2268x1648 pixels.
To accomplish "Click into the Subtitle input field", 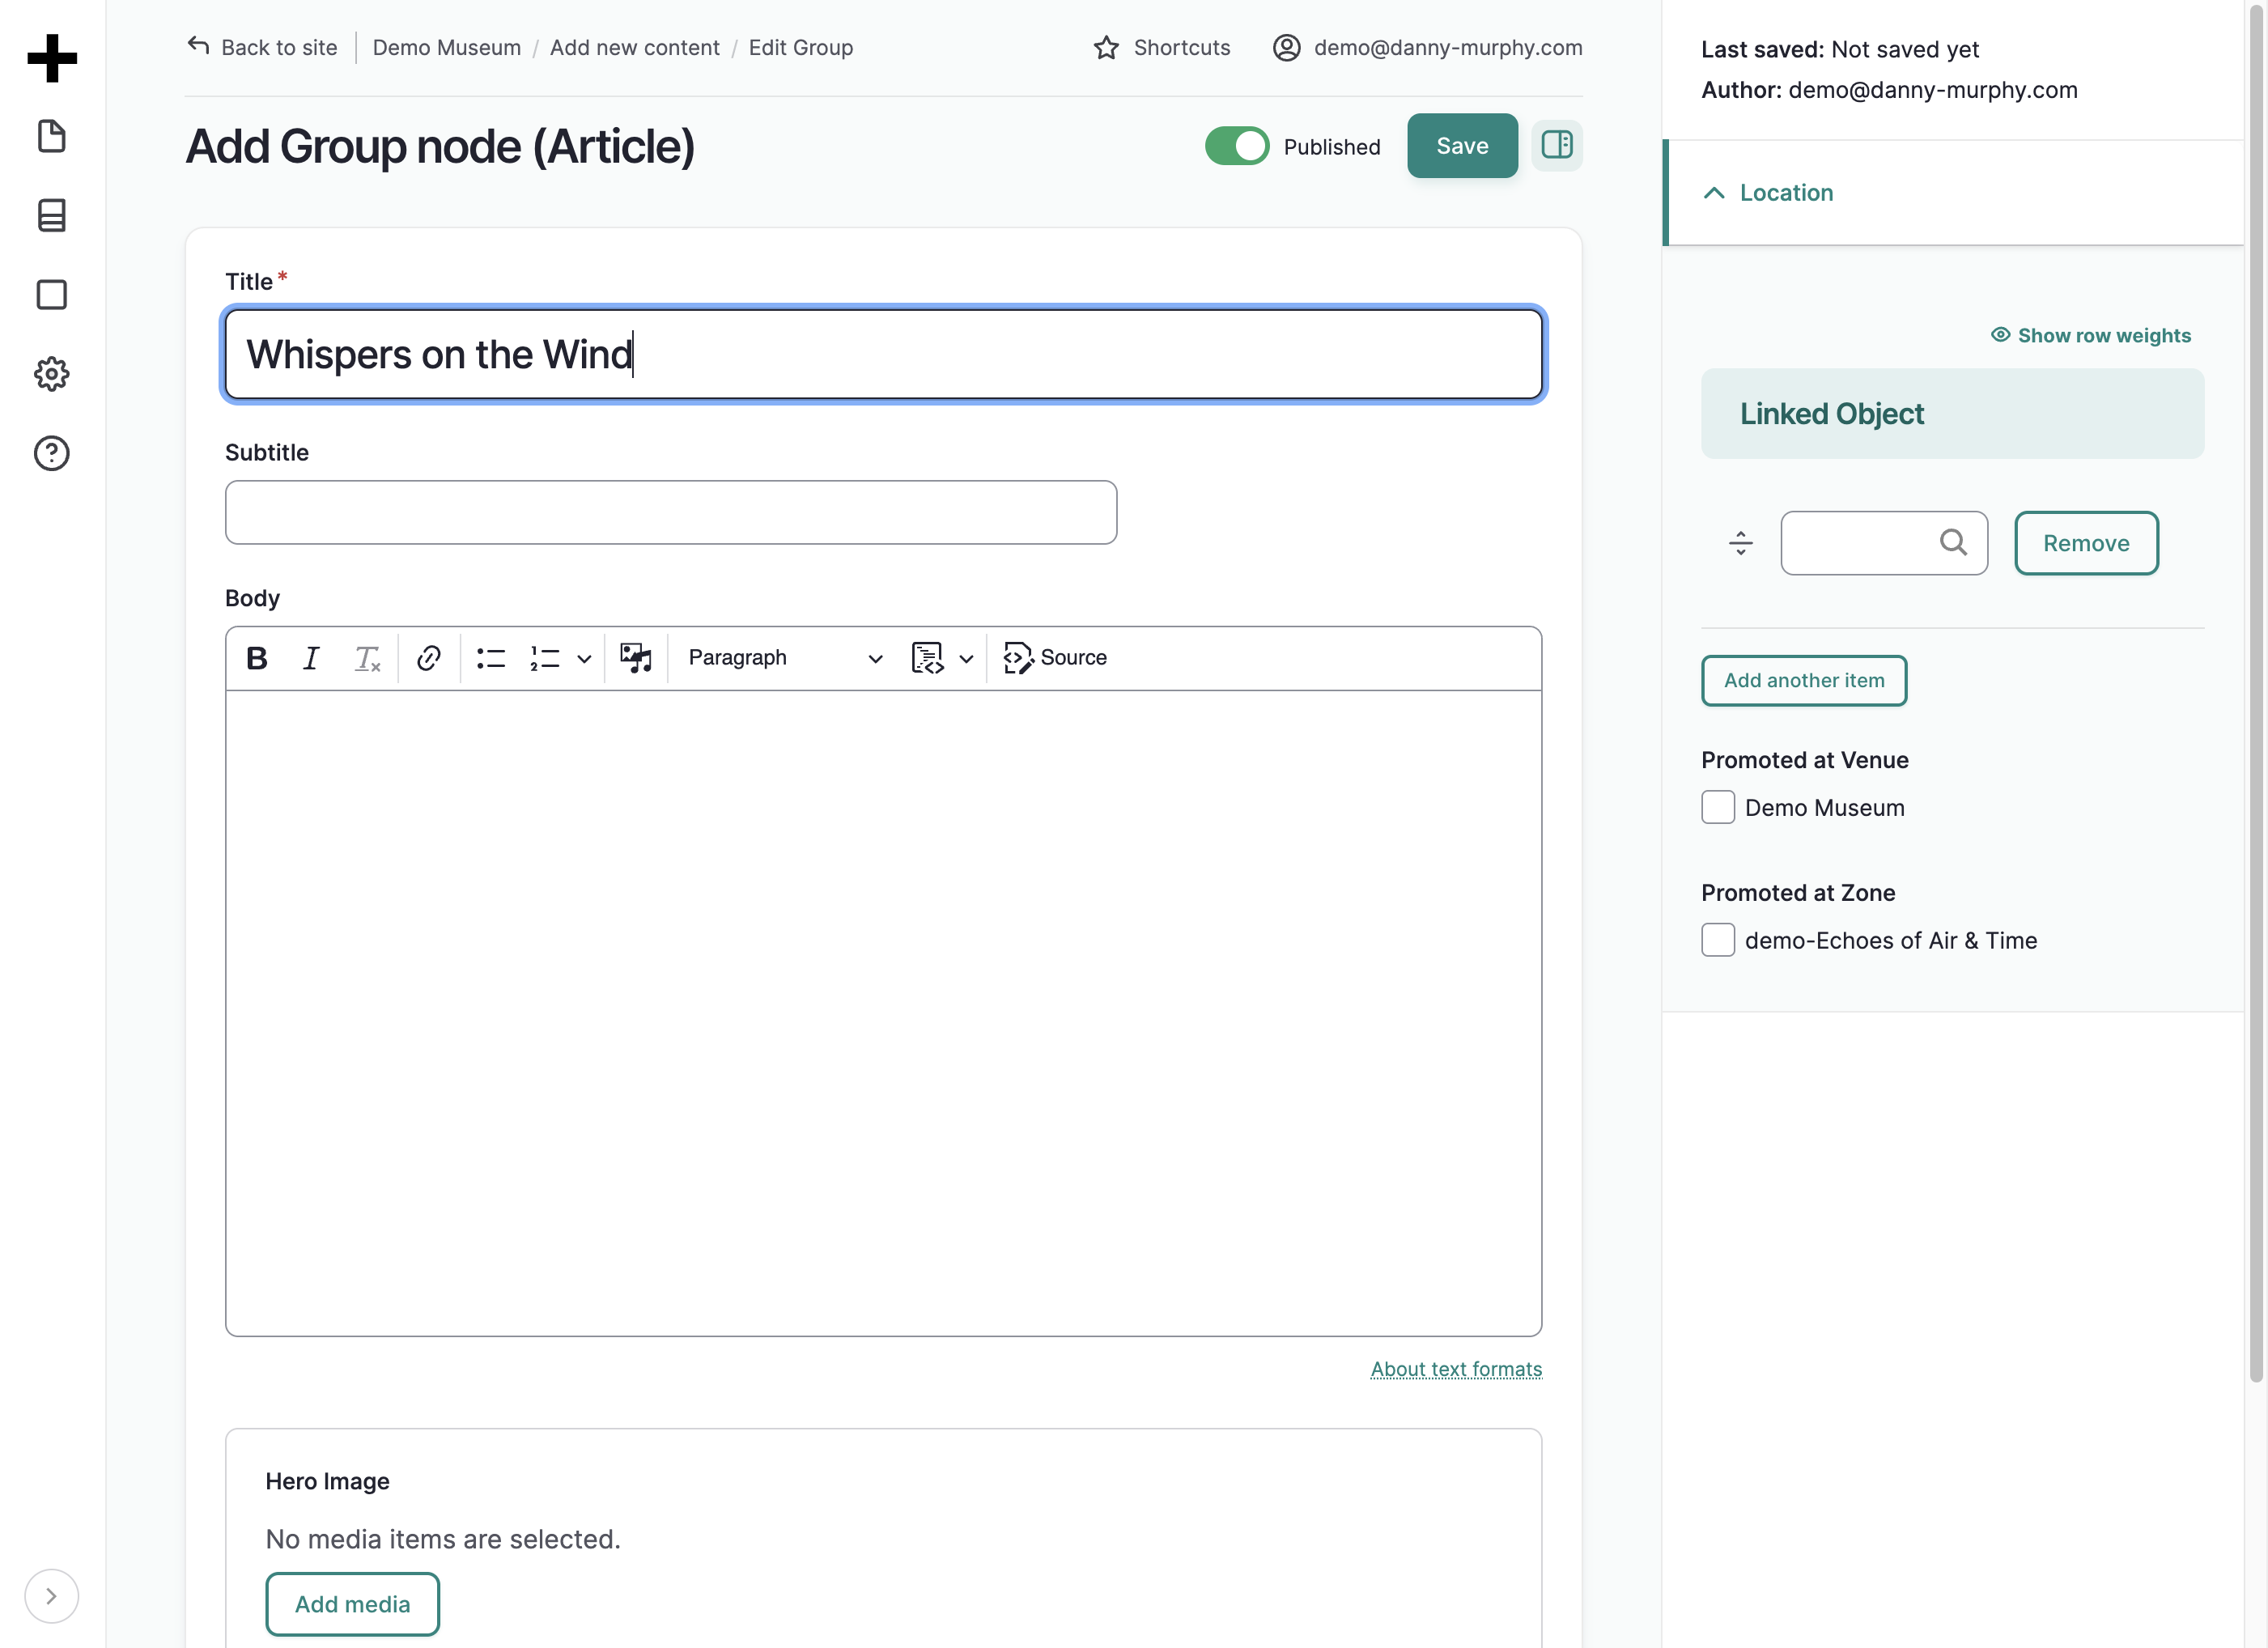I will coord(671,513).
